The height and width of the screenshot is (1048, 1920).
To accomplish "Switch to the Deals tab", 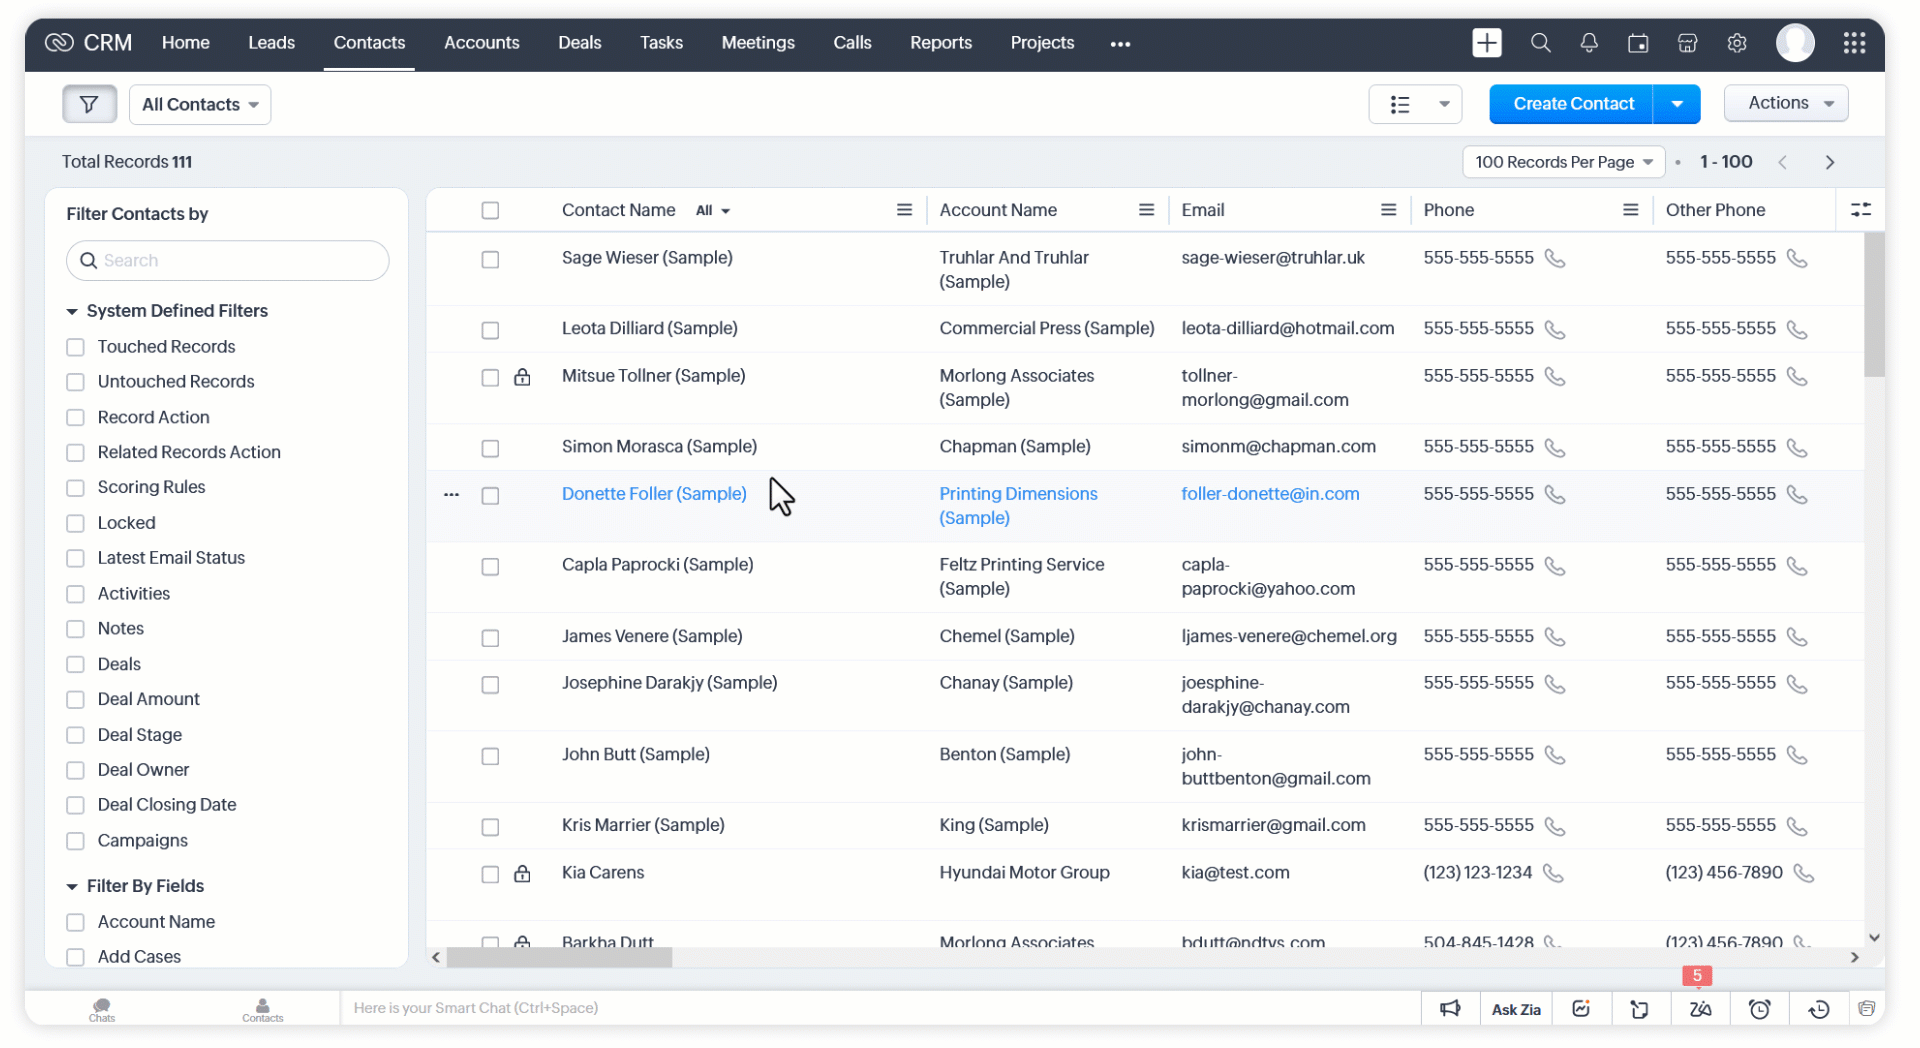I will pos(579,43).
